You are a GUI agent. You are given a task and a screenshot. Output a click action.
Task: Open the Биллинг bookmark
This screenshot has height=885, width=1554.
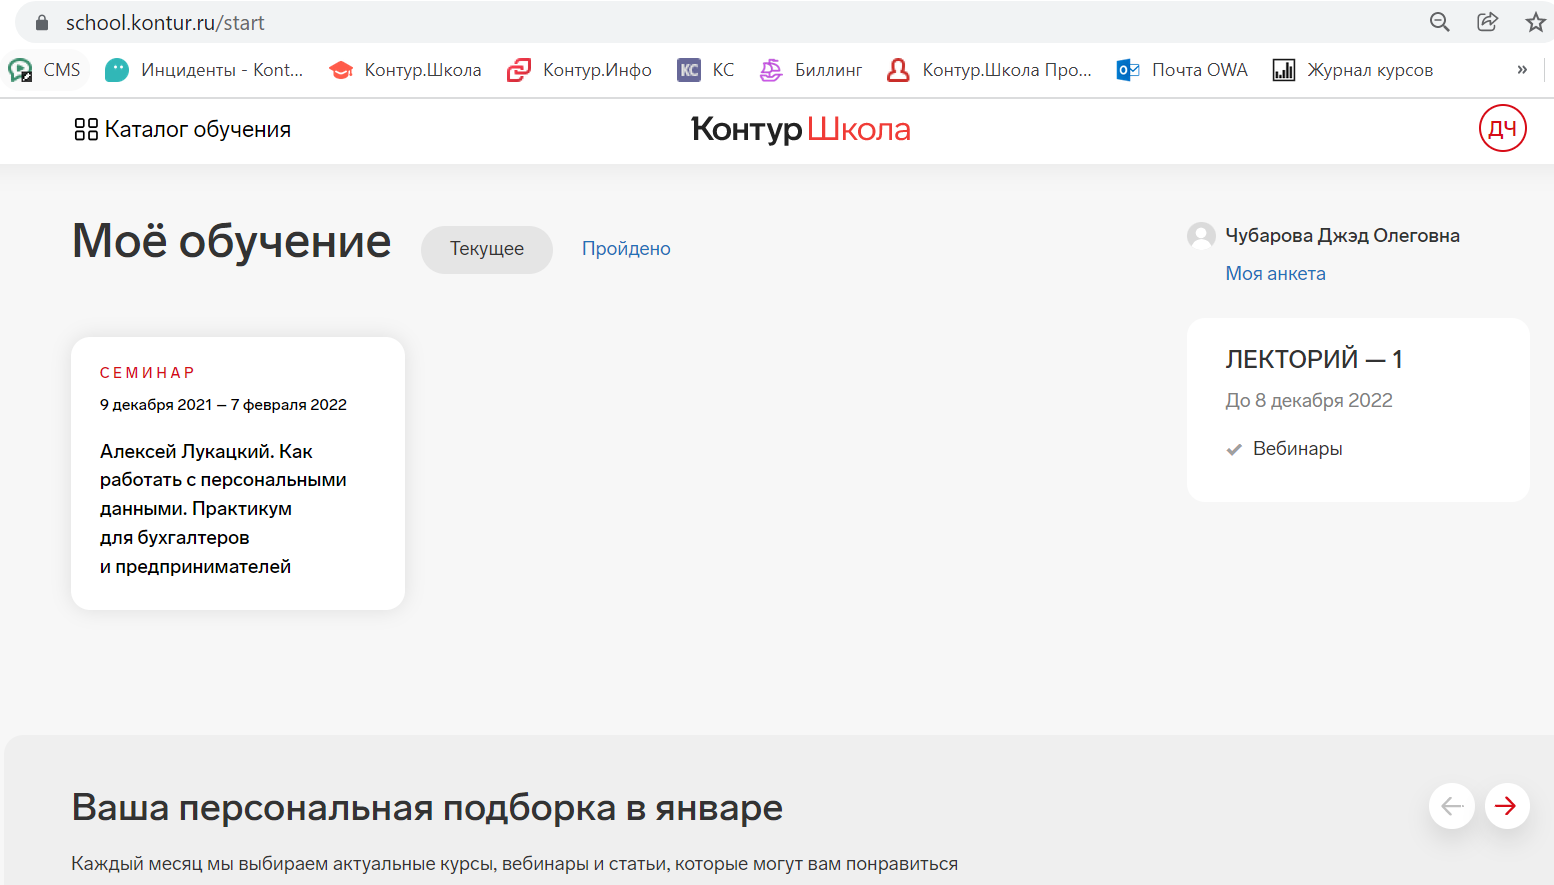click(x=811, y=70)
